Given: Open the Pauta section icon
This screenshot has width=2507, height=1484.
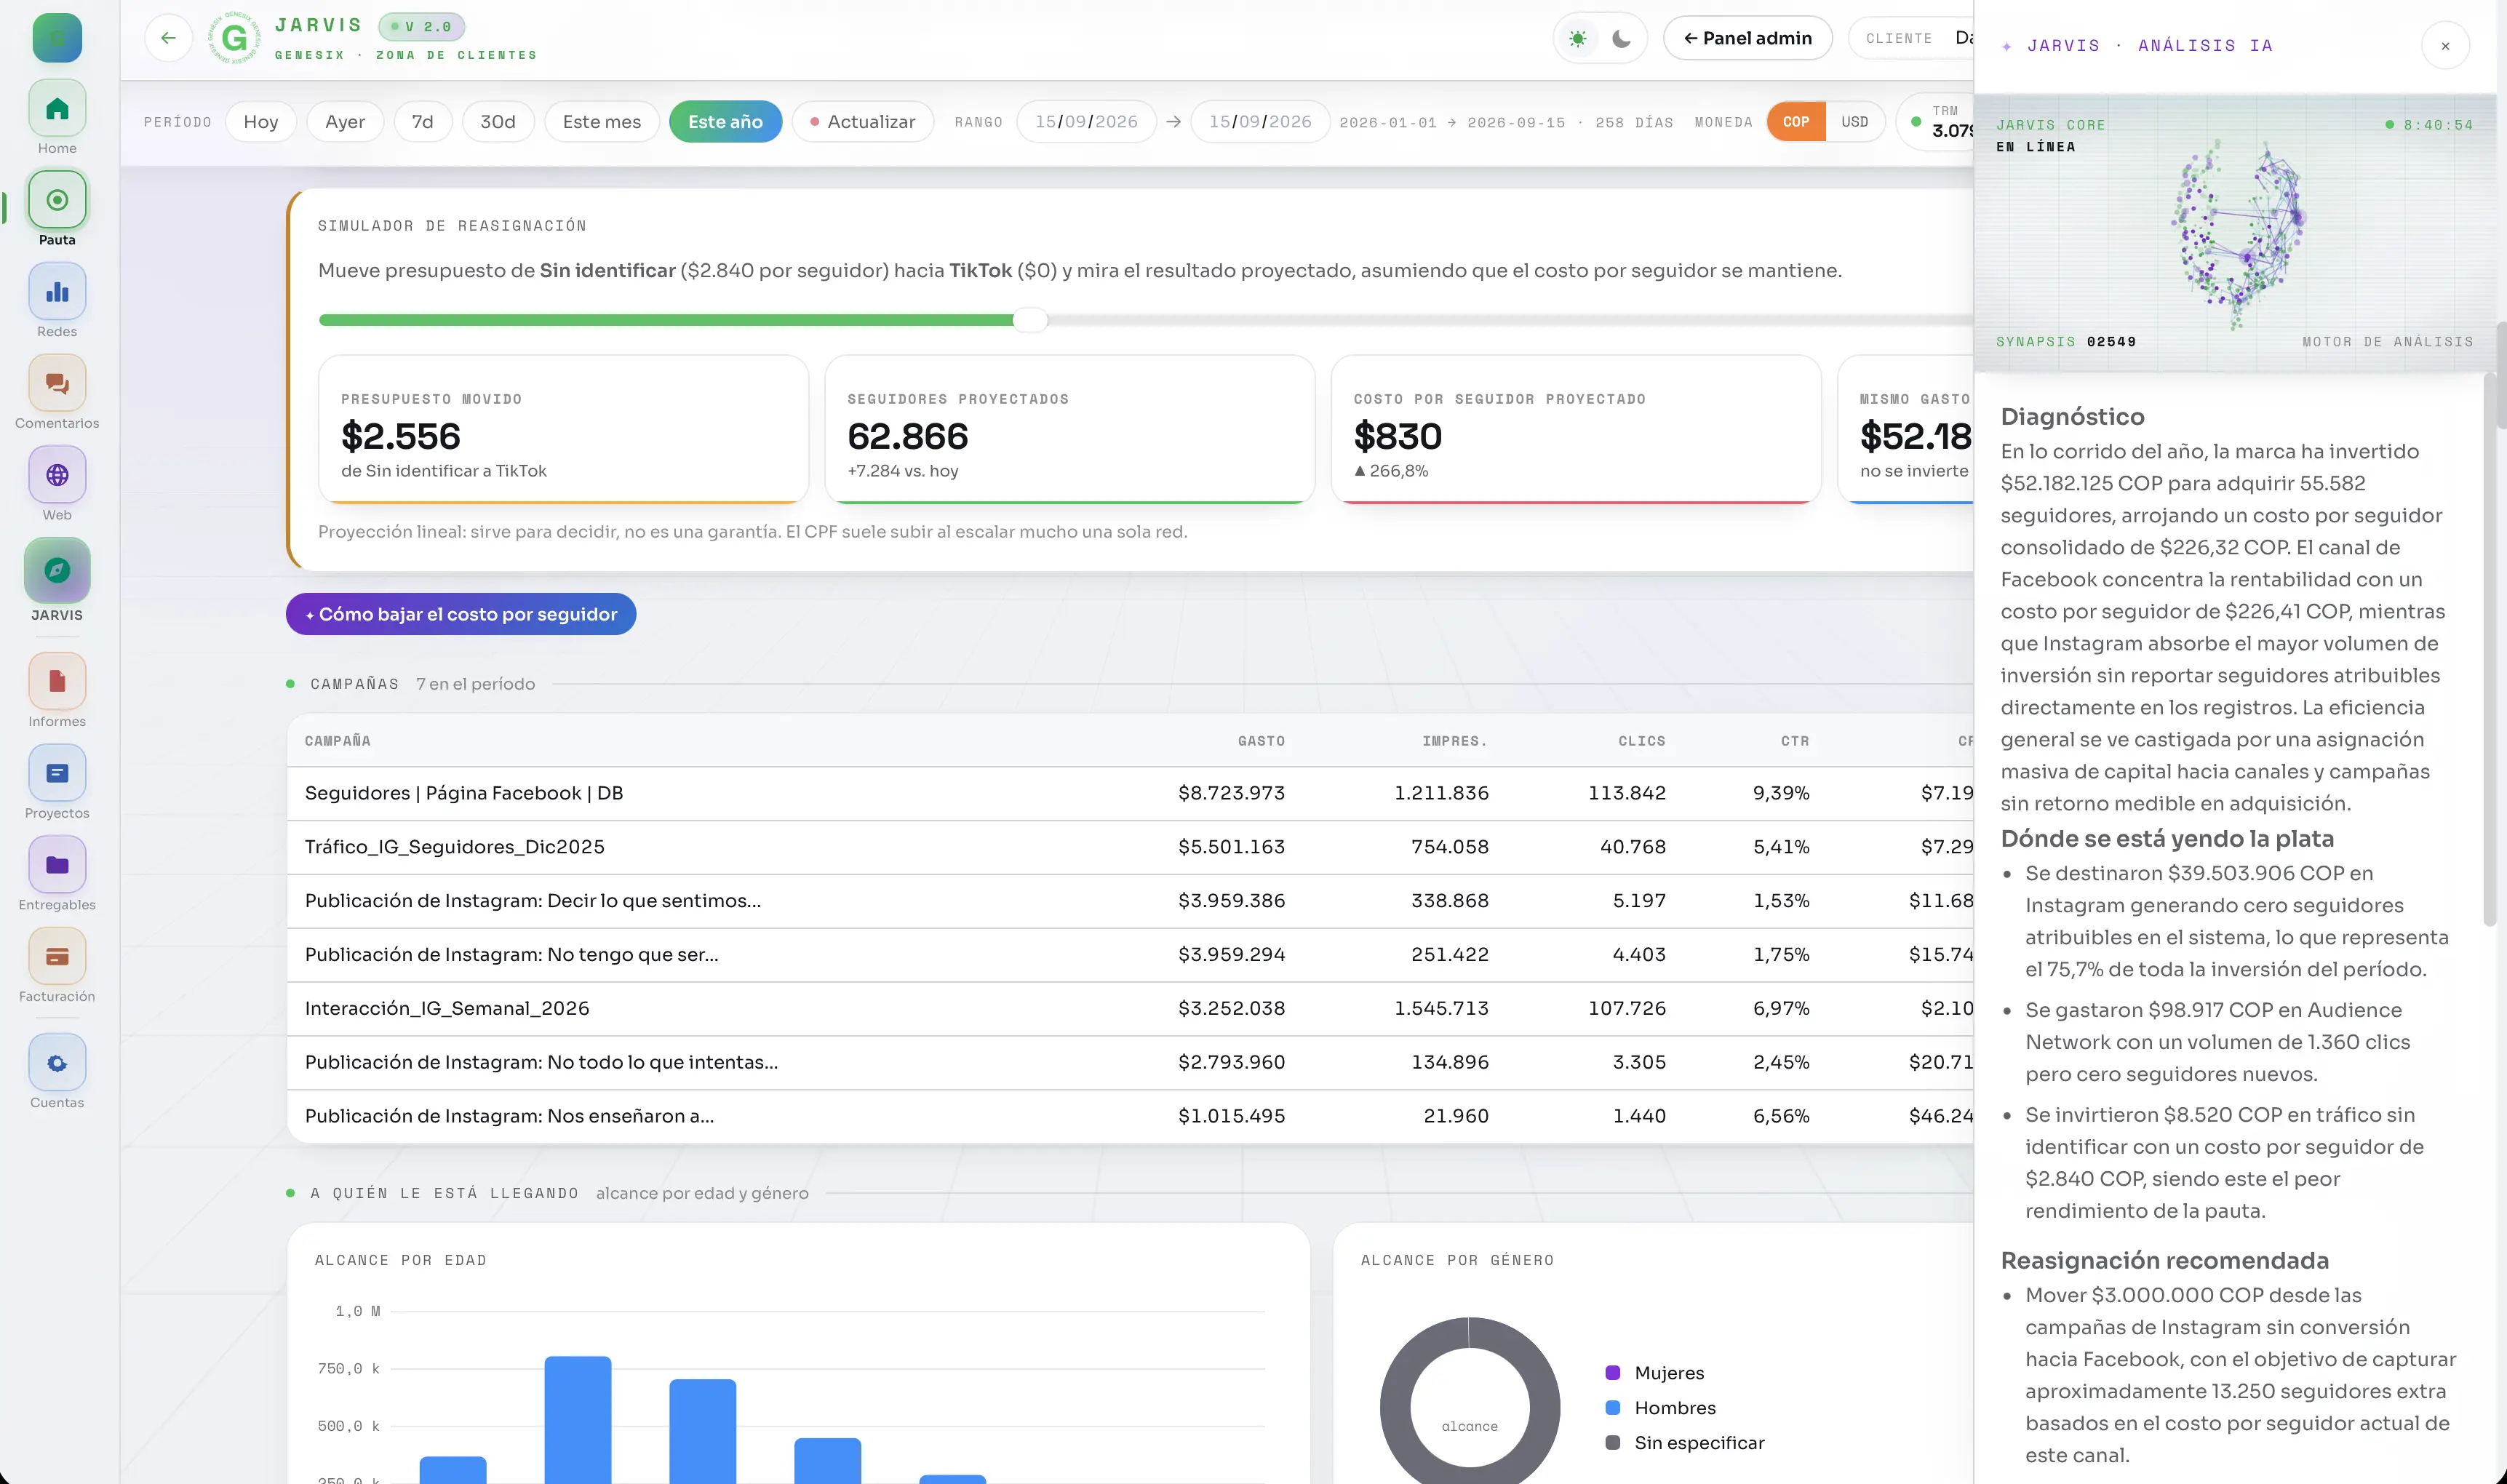Looking at the screenshot, I should [x=57, y=200].
